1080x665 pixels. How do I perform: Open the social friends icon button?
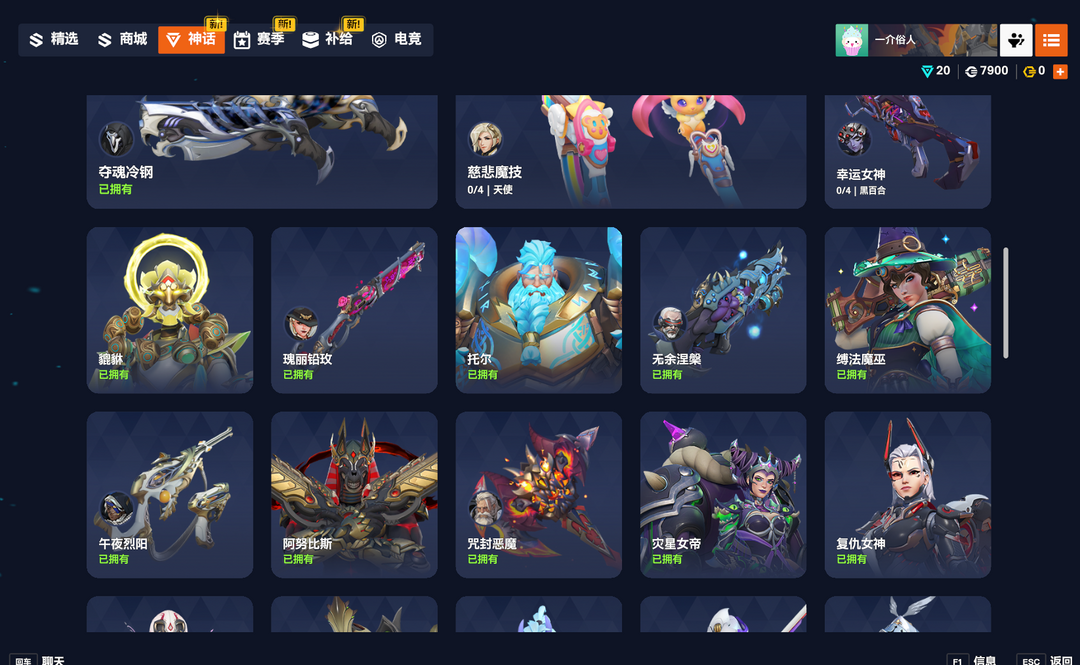click(1016, 40)
